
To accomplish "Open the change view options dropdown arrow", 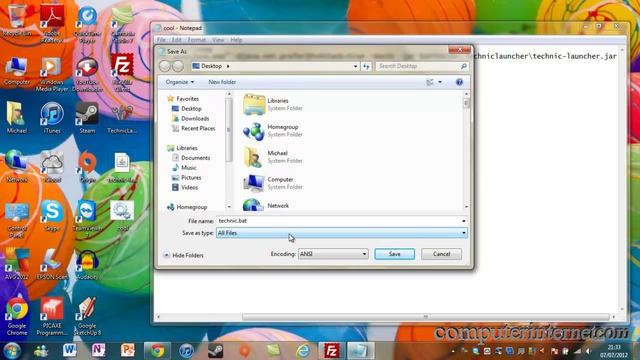I will point(440,82).
